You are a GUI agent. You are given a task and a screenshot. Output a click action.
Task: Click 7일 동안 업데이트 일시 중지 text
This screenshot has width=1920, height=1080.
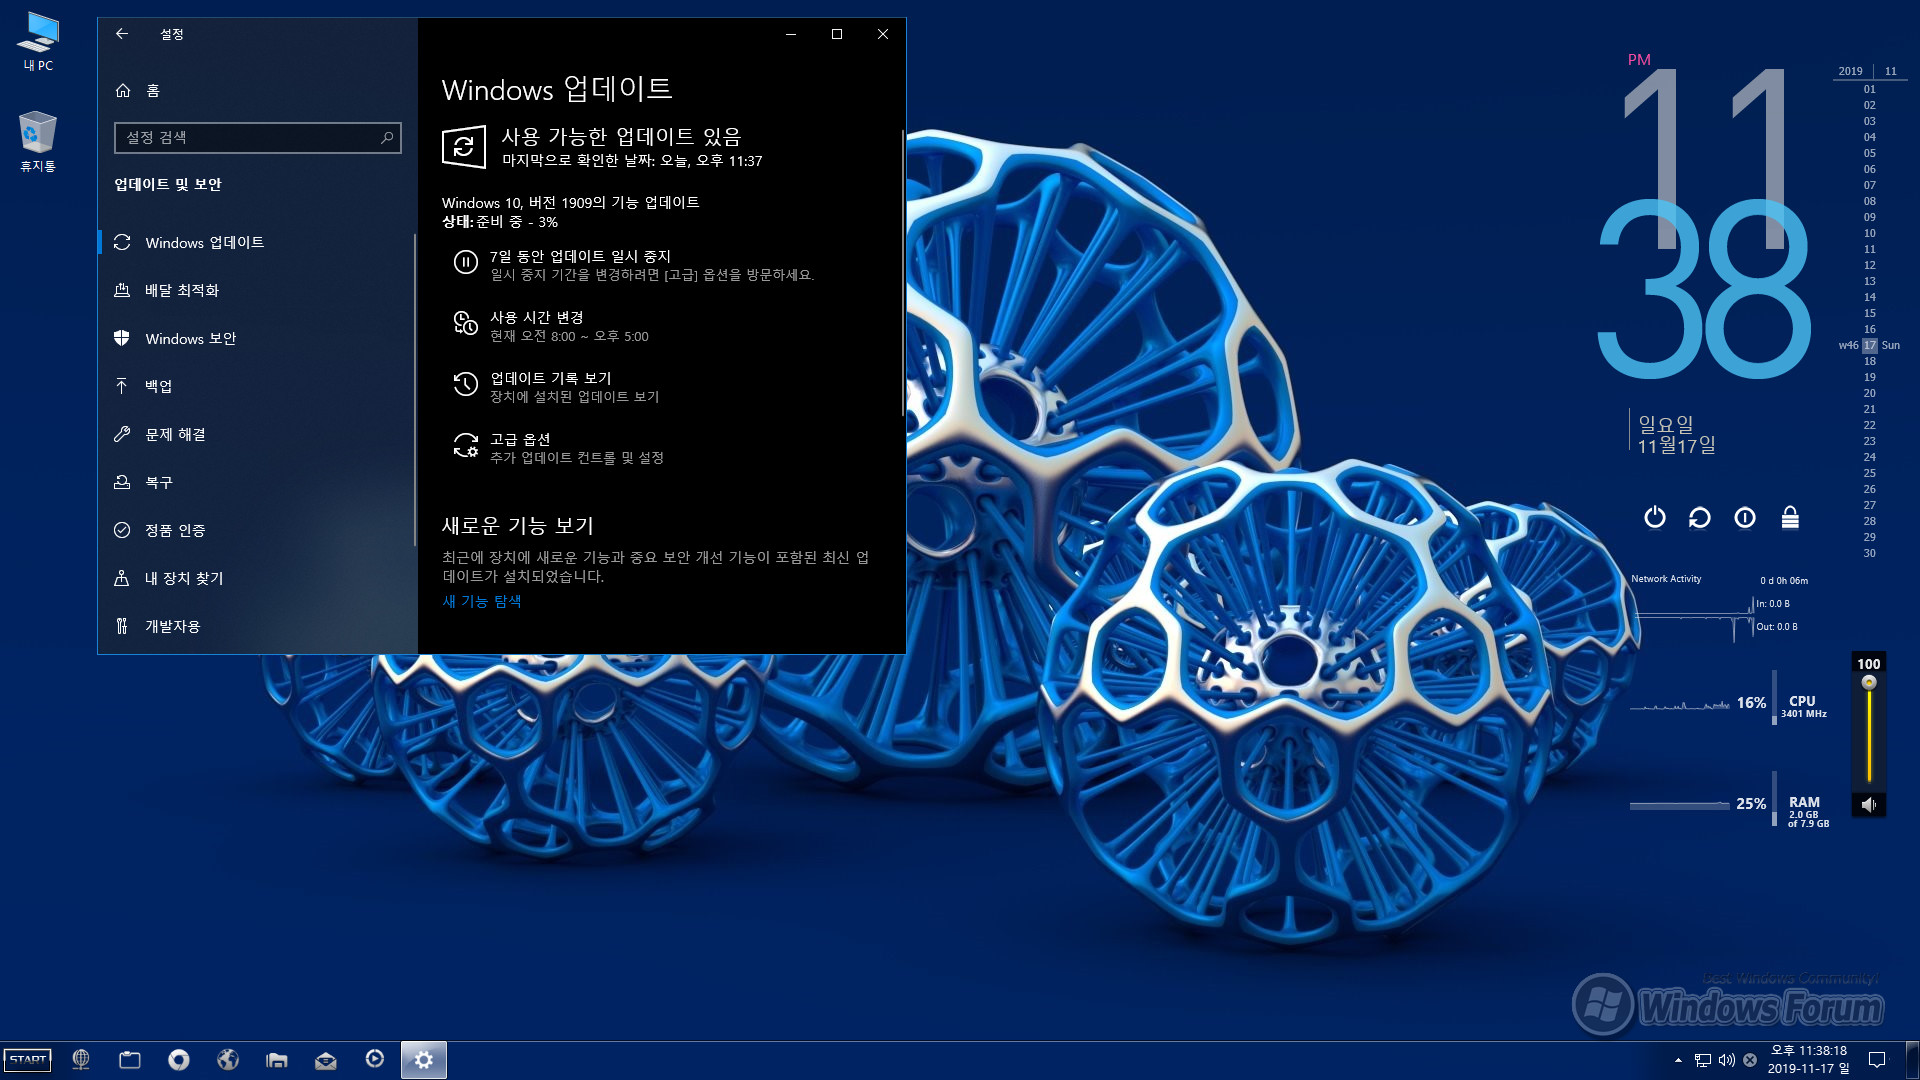[x=580, y=257]
